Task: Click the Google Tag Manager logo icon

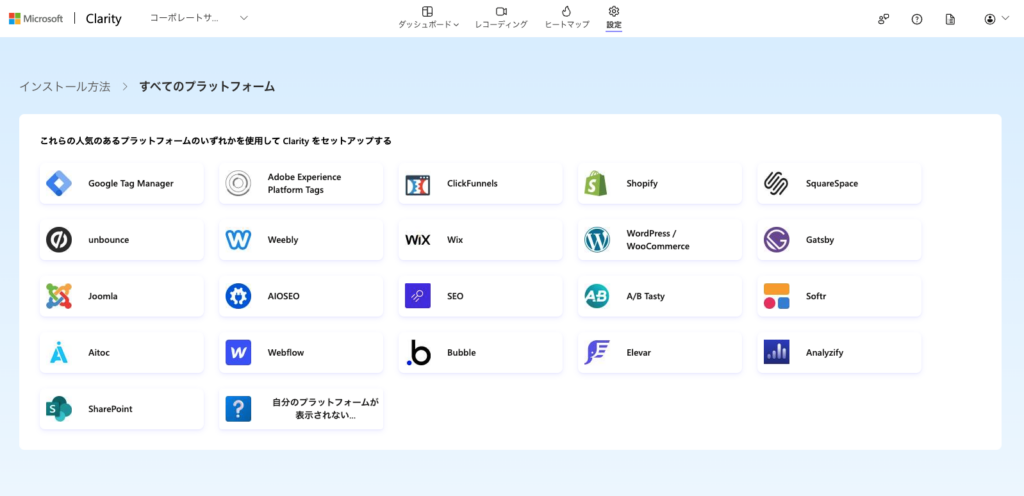Action: click(59, 183)
